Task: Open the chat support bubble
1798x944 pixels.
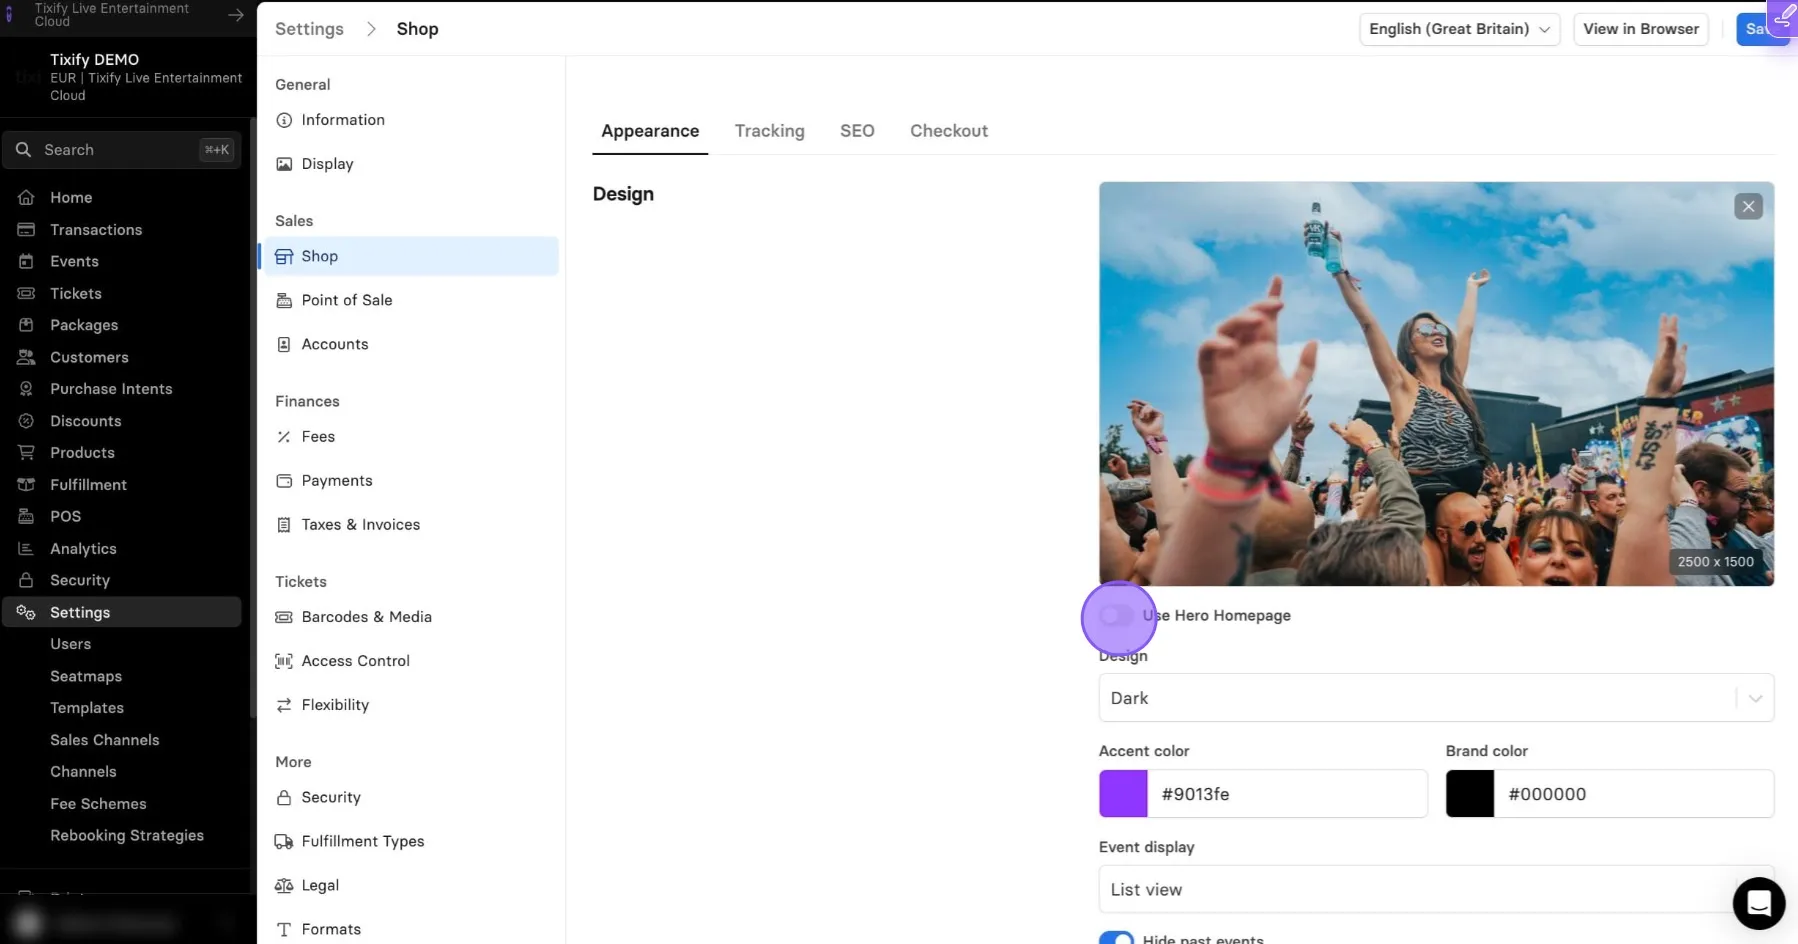Action: (1759, 903)
